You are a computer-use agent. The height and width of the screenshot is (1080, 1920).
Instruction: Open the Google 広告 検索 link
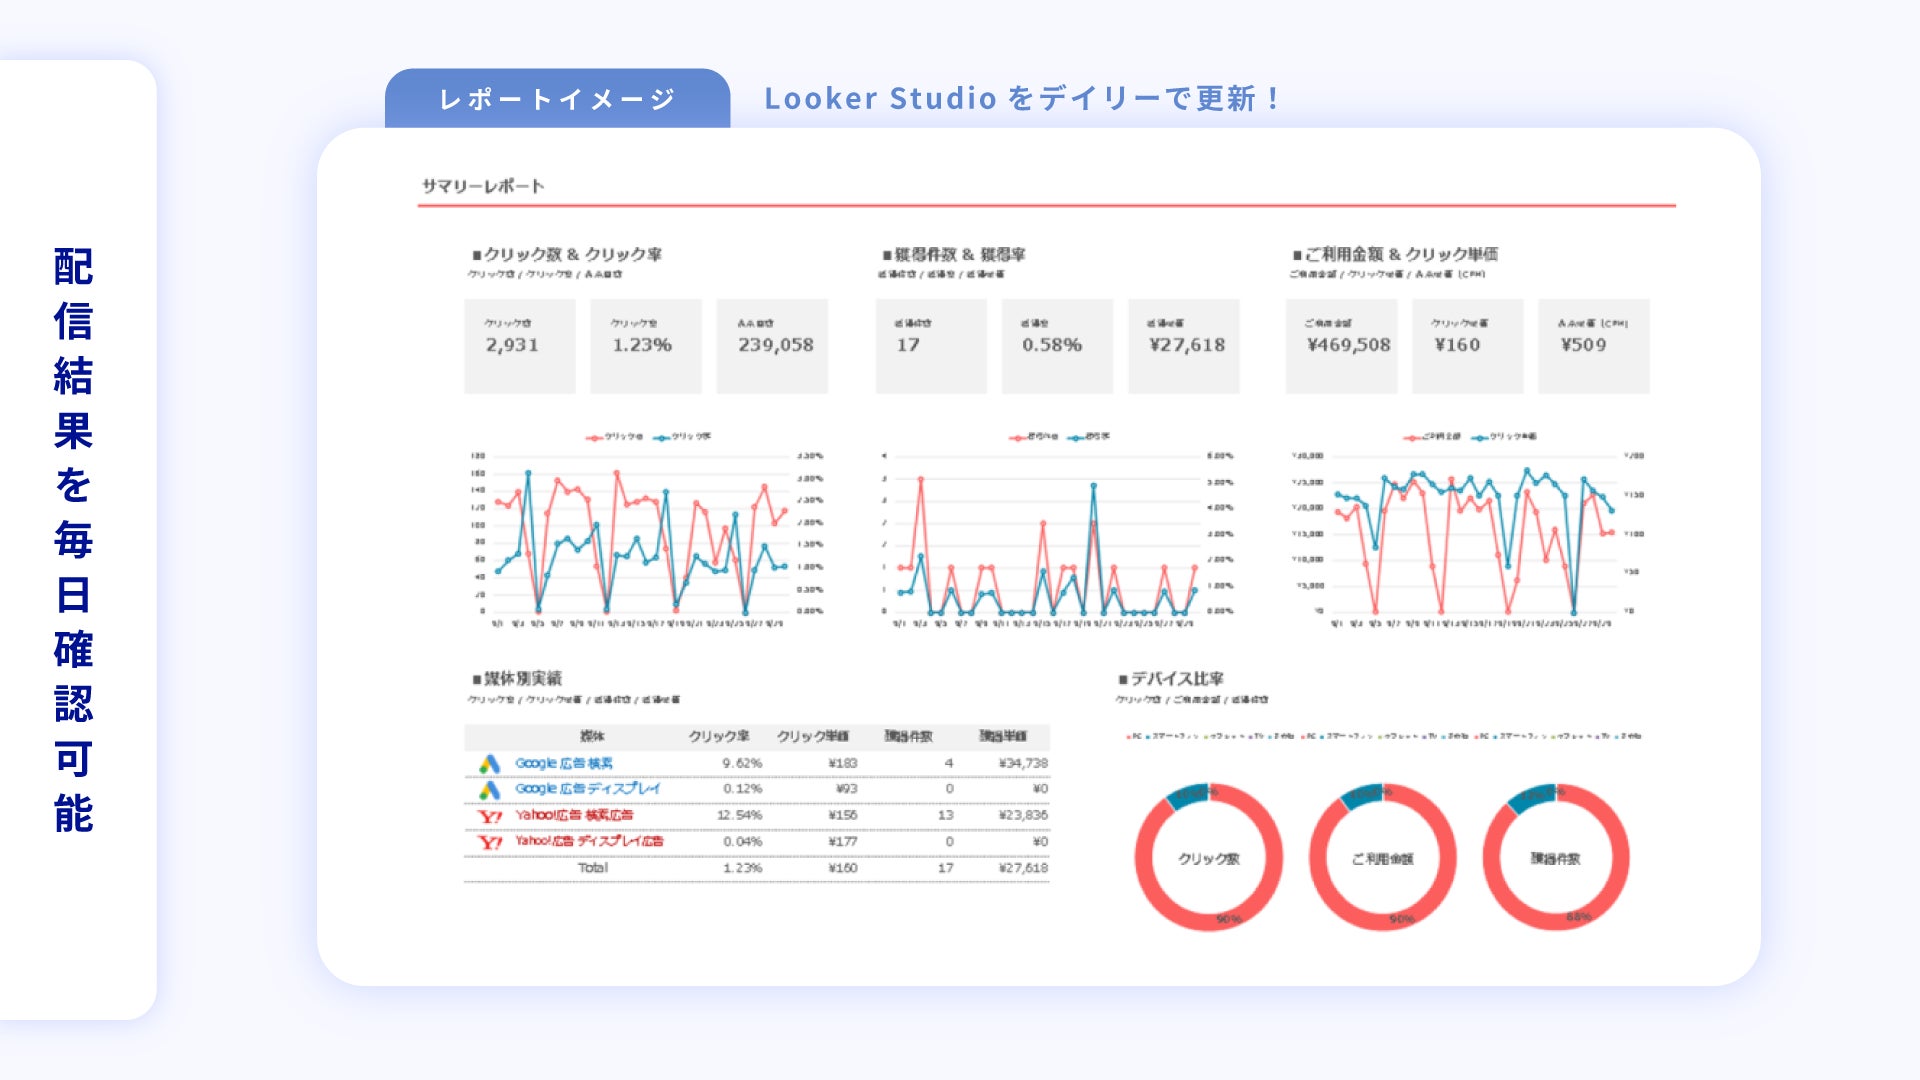pyautogui.click(x=564, y=763)
